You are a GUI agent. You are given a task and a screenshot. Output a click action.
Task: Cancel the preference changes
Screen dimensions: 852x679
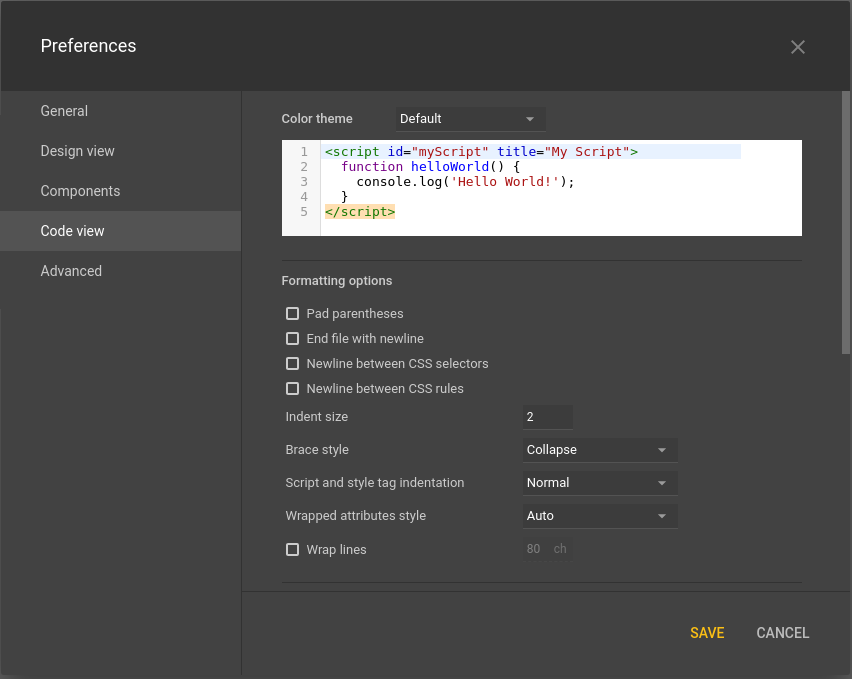pos(783,633)
